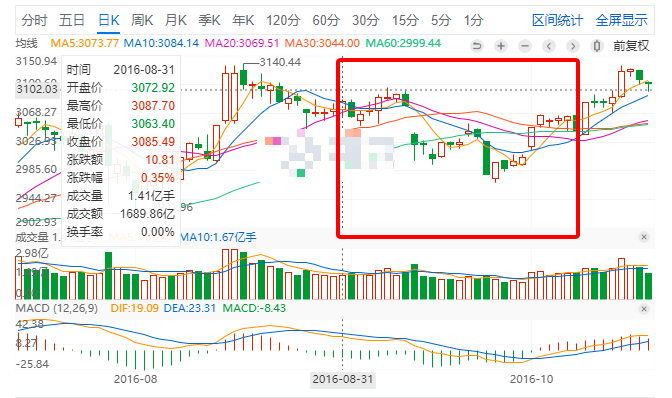Select the 周K weekly chart tab
This screenshot has width=672, height=398.
pyautogui.click(x=142, y=20)
